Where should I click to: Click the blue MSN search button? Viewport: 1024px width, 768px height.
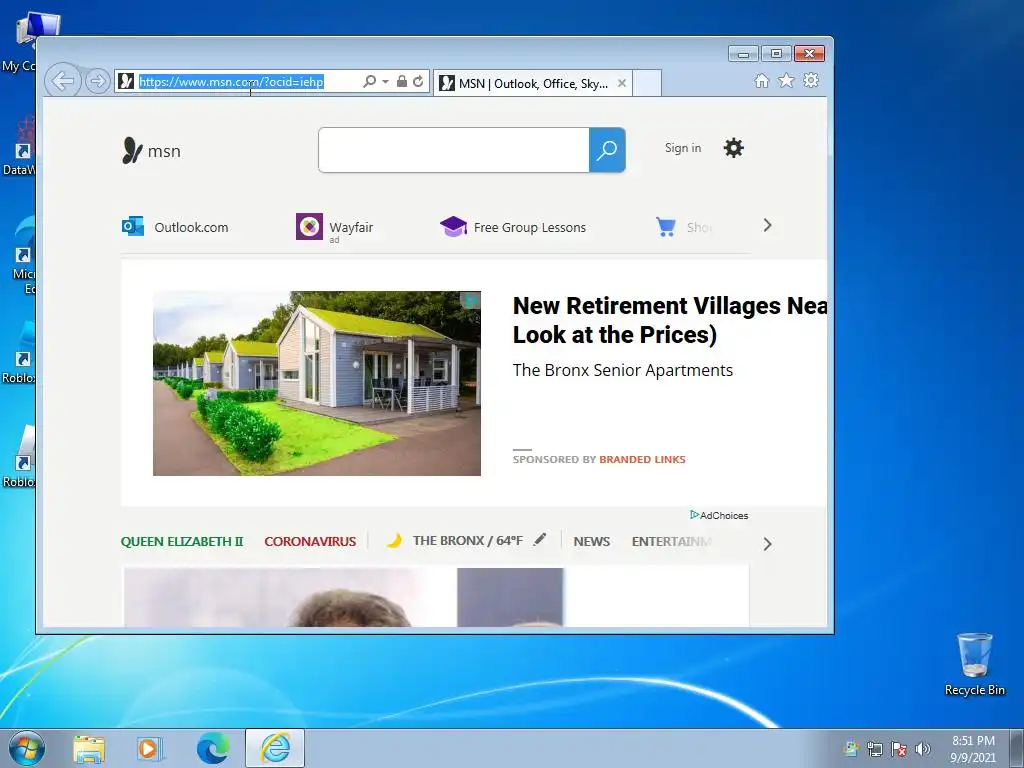(607, 150)
